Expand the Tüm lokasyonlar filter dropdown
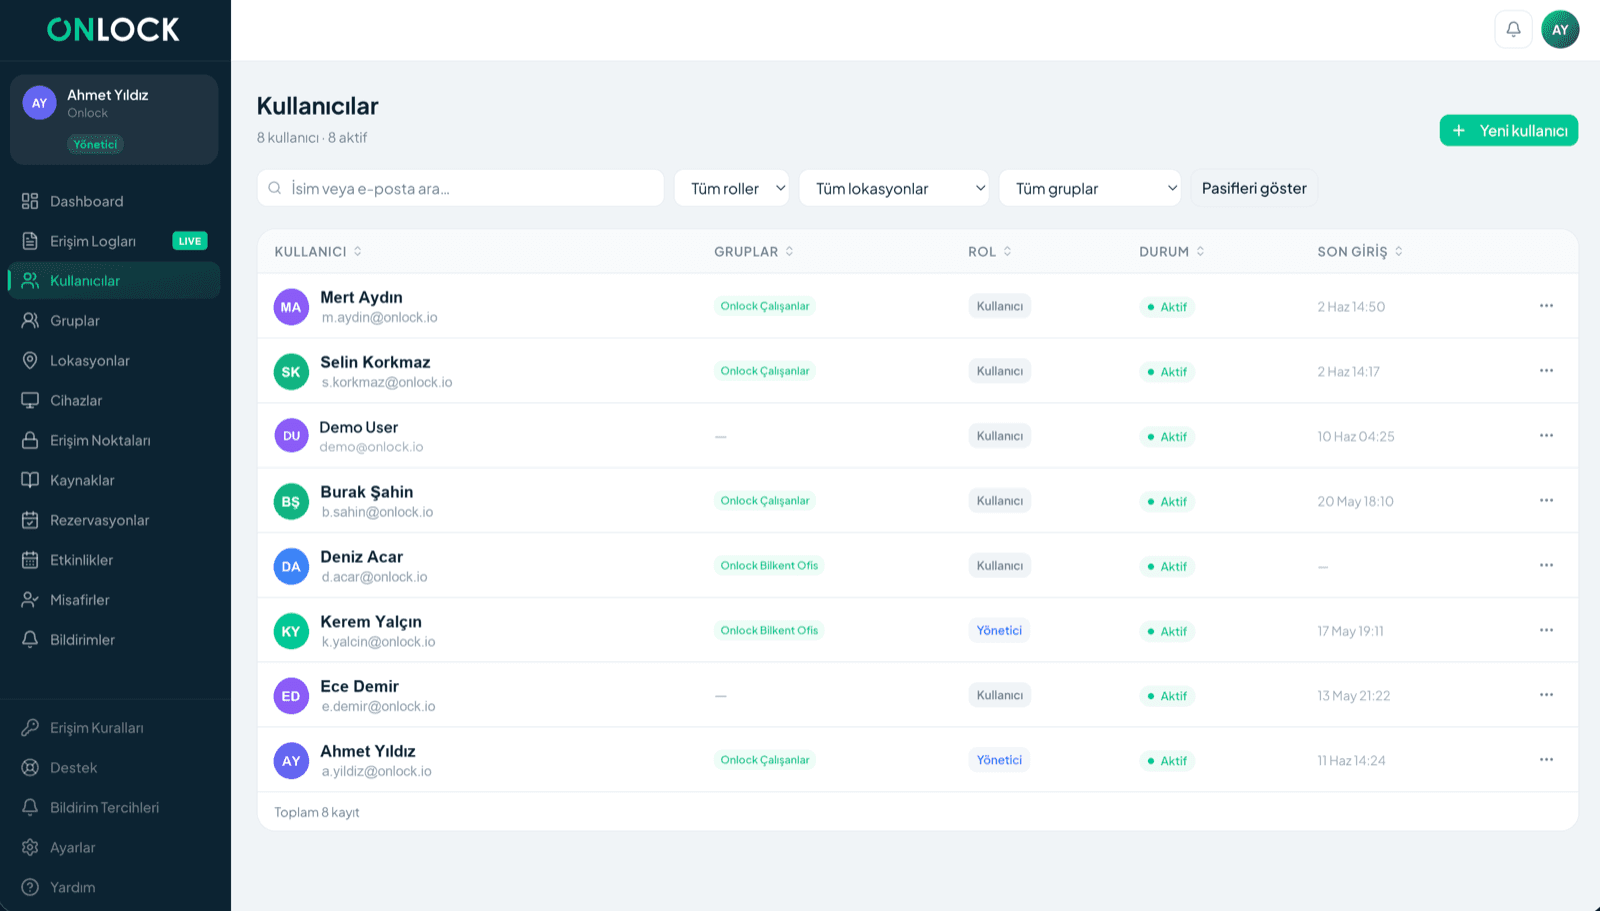 click(x=894, y=188)
